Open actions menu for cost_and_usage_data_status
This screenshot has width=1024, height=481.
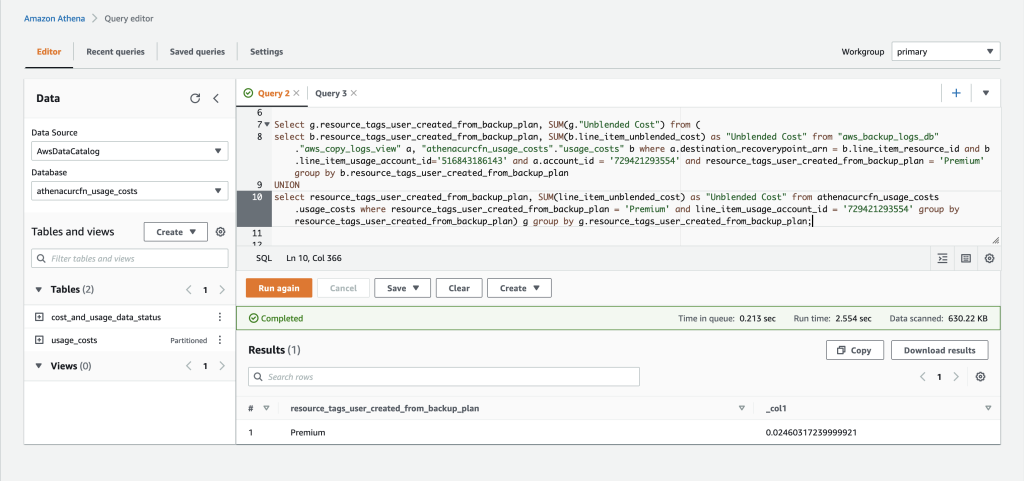220,317
